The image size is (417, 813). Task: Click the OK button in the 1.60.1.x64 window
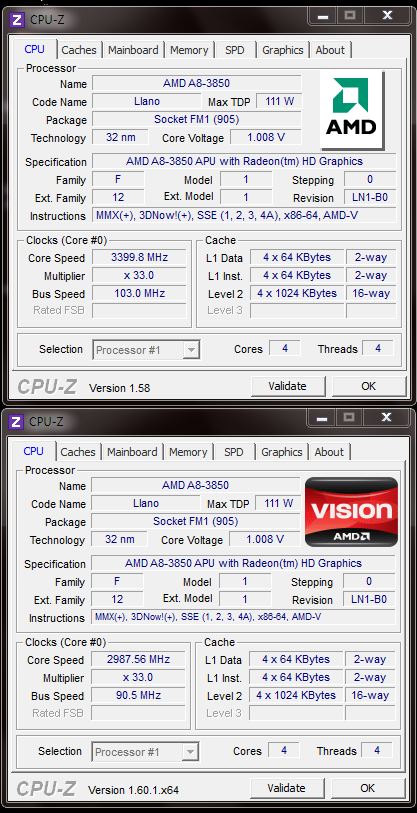click(367, 788)
